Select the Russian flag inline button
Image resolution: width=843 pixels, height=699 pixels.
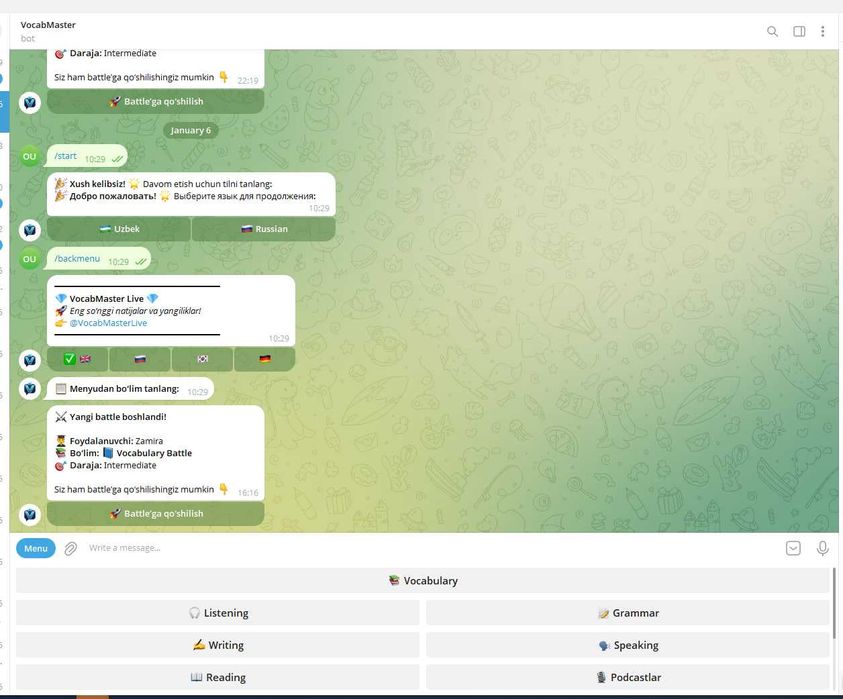coord(140,359)
